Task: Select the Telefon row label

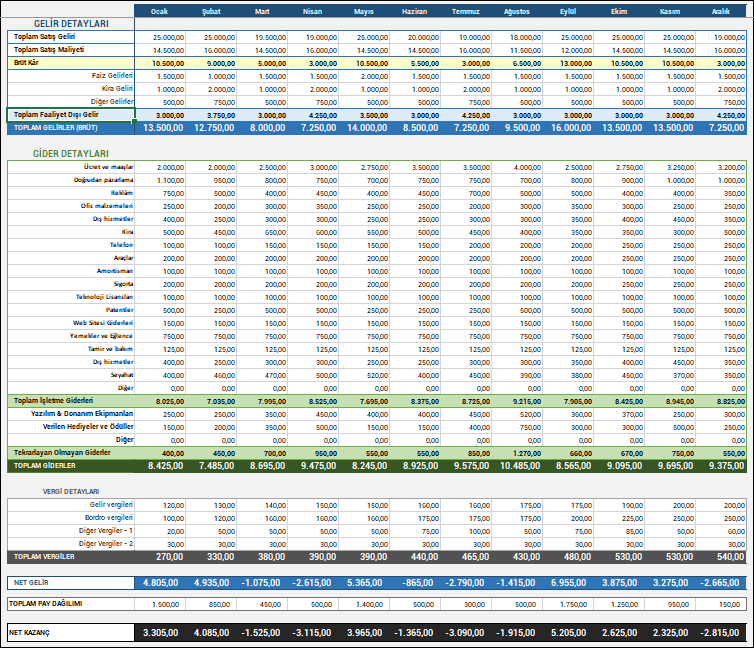Action: (121, 245)
